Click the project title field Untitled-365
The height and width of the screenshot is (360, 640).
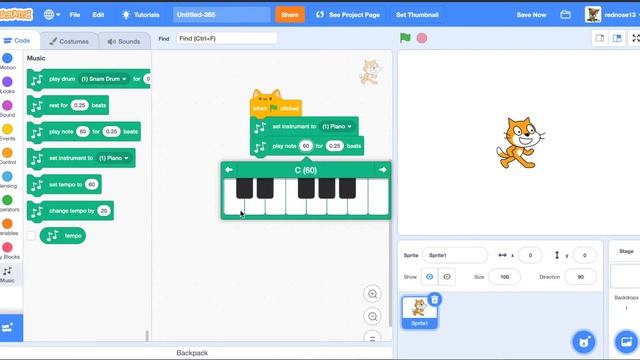221,15
